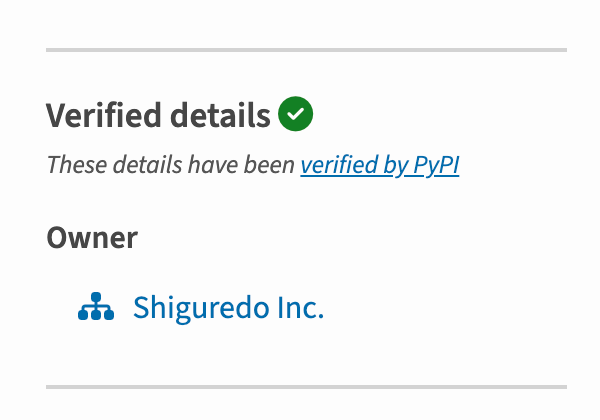Click the "Verified details" heading
The height and width of the screenshot is (420, 600).
158,115
